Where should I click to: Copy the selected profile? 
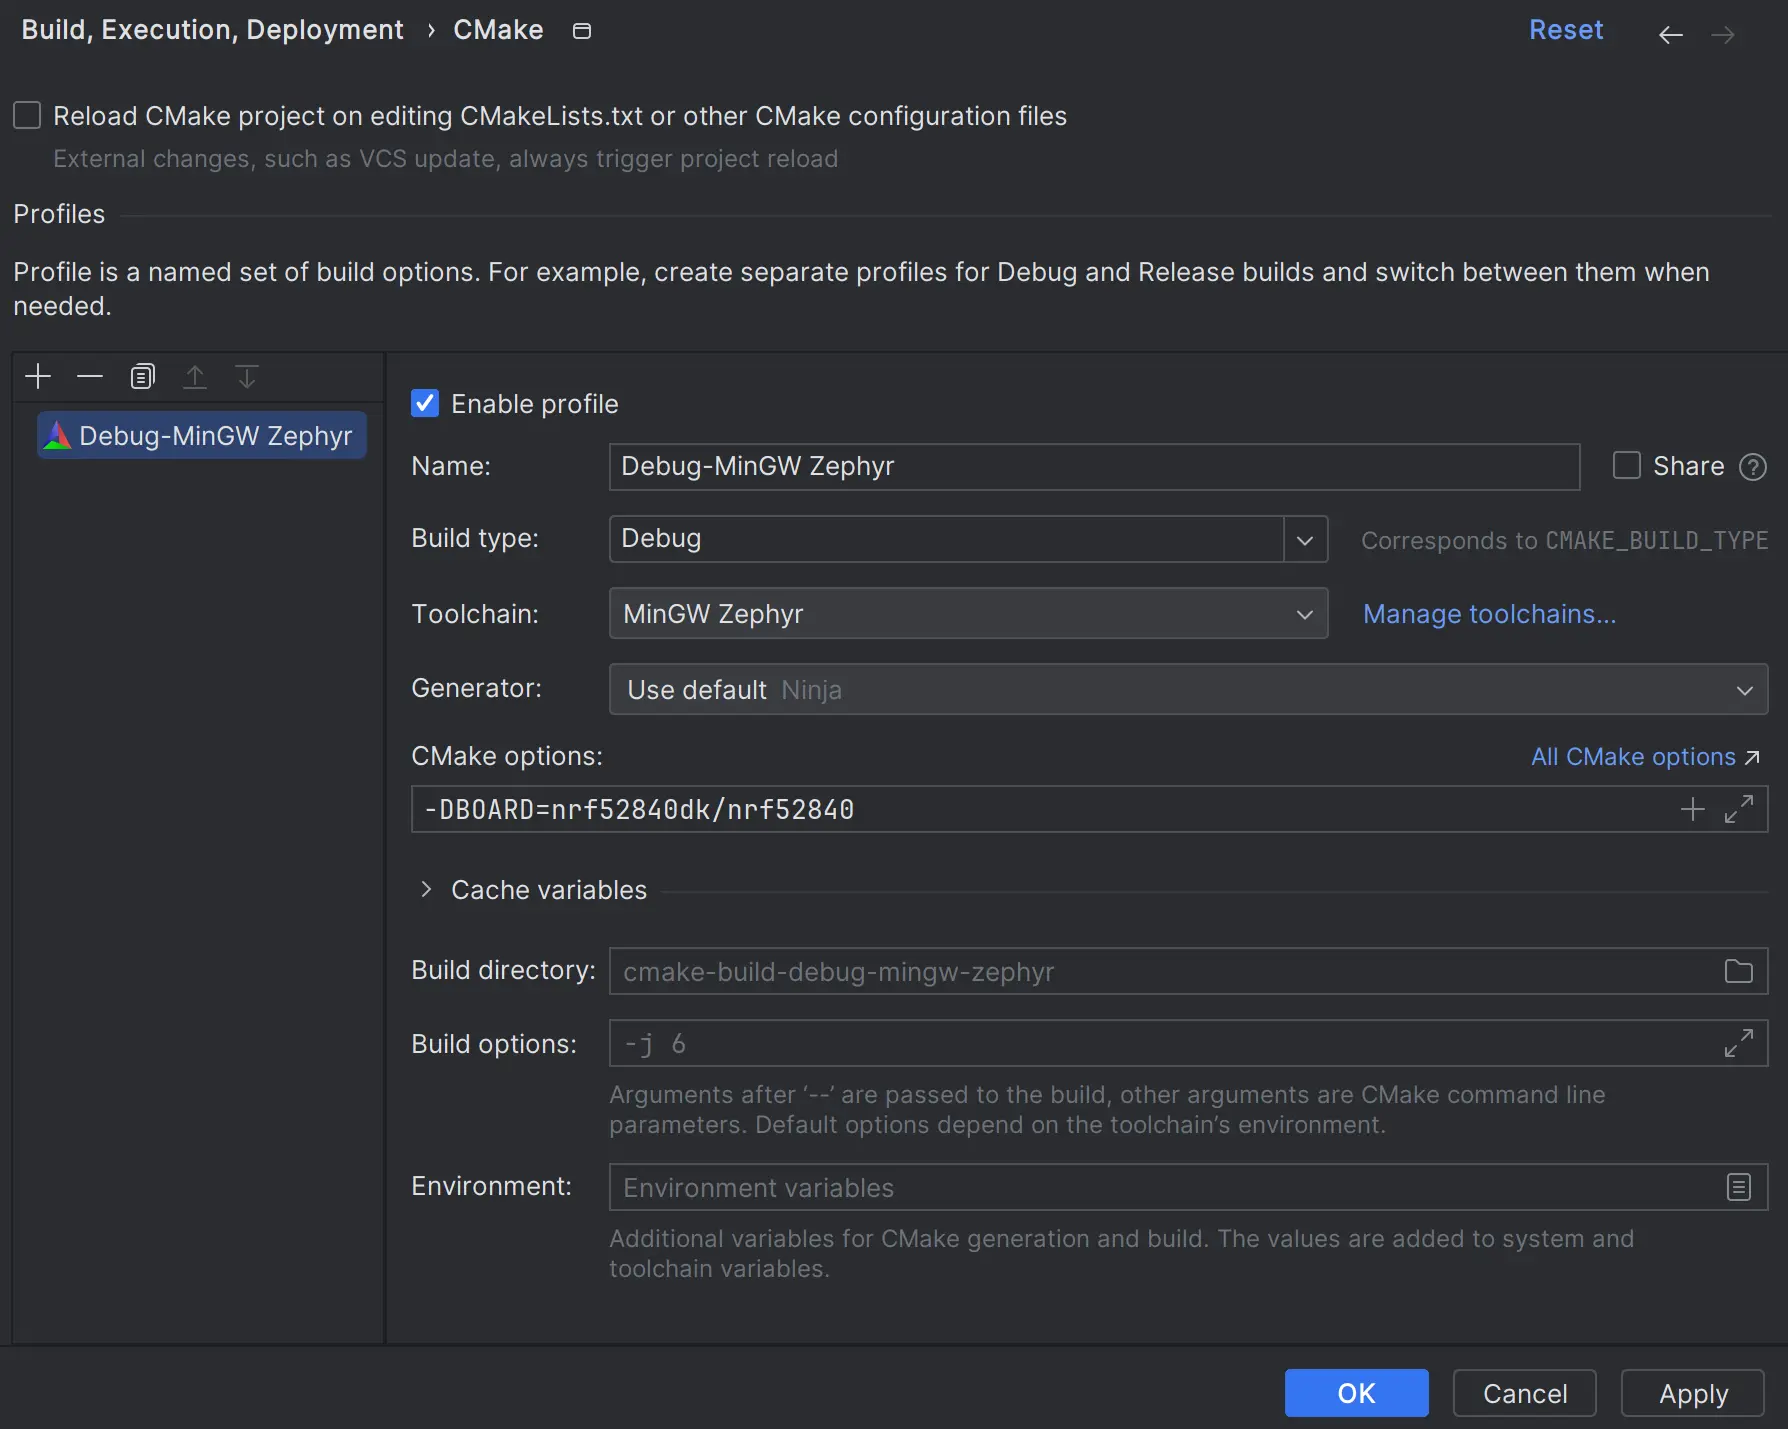coord(143,377)
